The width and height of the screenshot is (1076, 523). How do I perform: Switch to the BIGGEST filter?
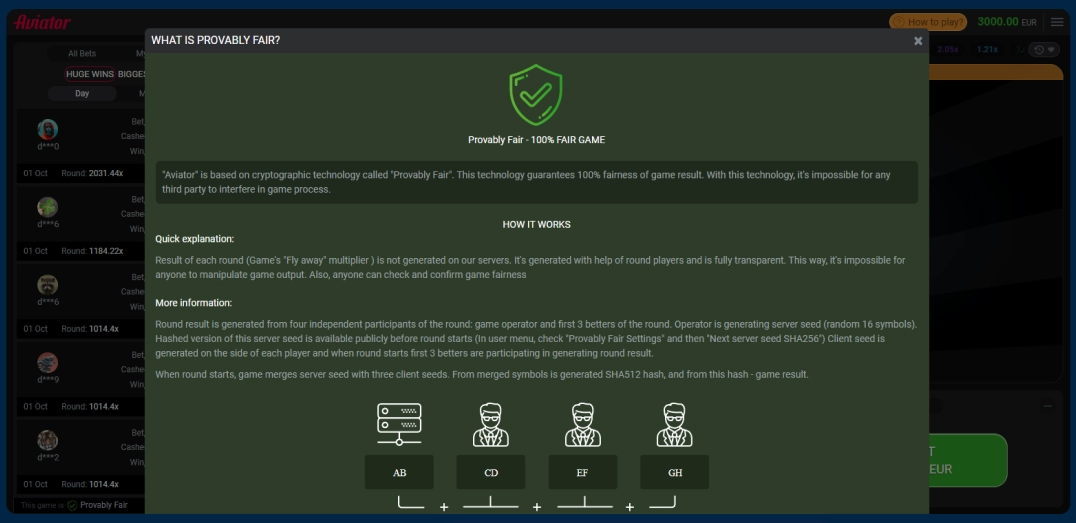(x=131, y=74)
